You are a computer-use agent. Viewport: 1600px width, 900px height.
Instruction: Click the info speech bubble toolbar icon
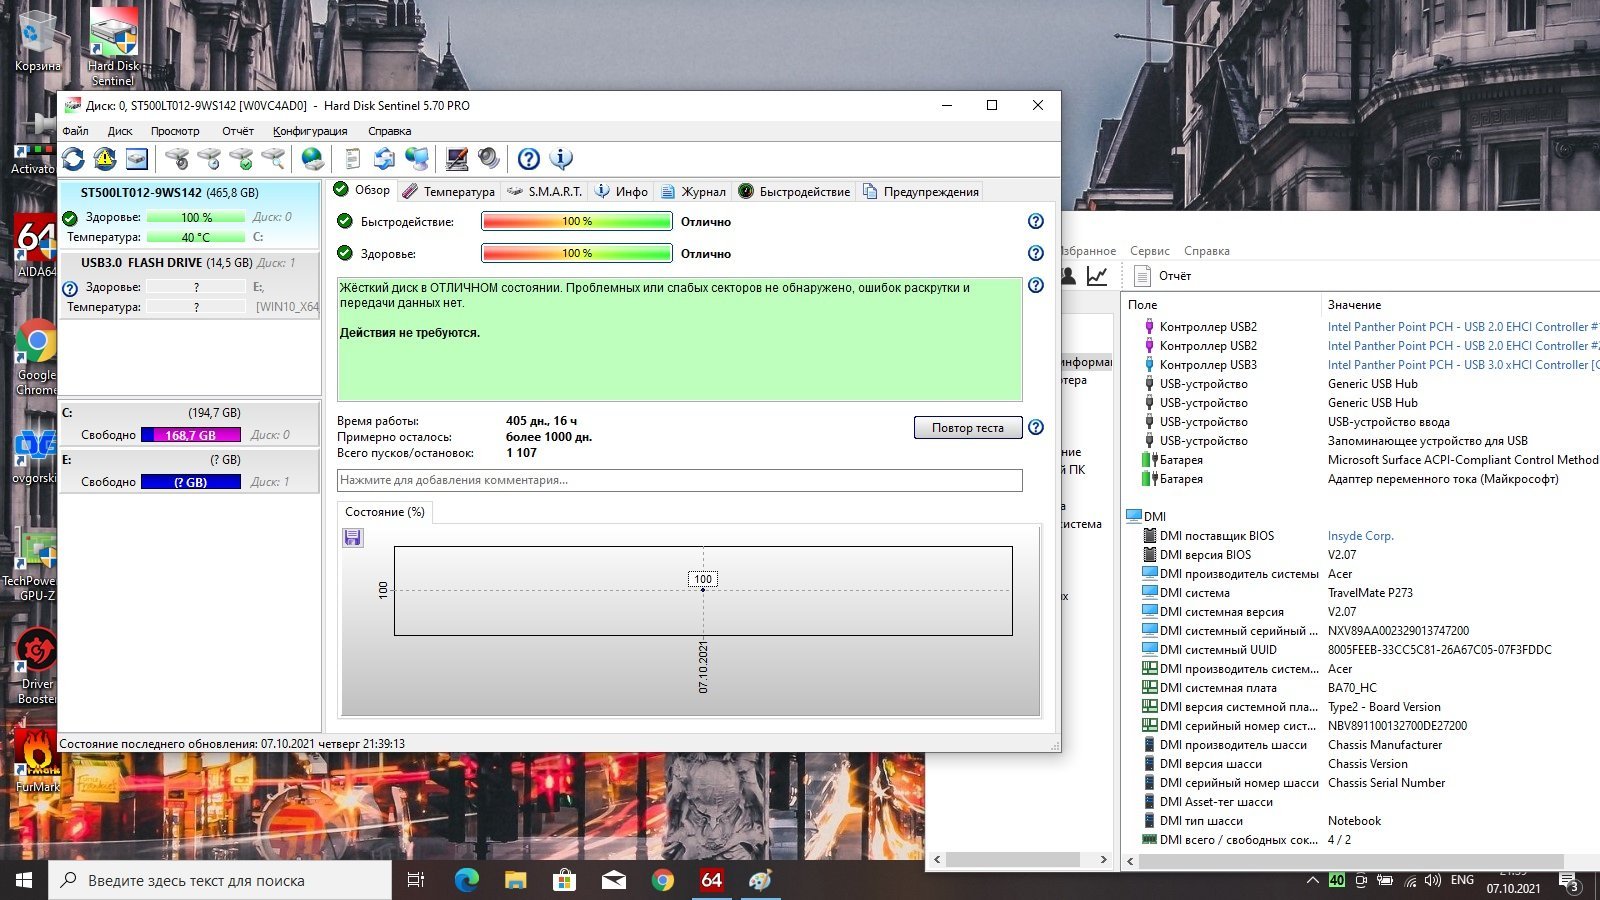[562, 159]
